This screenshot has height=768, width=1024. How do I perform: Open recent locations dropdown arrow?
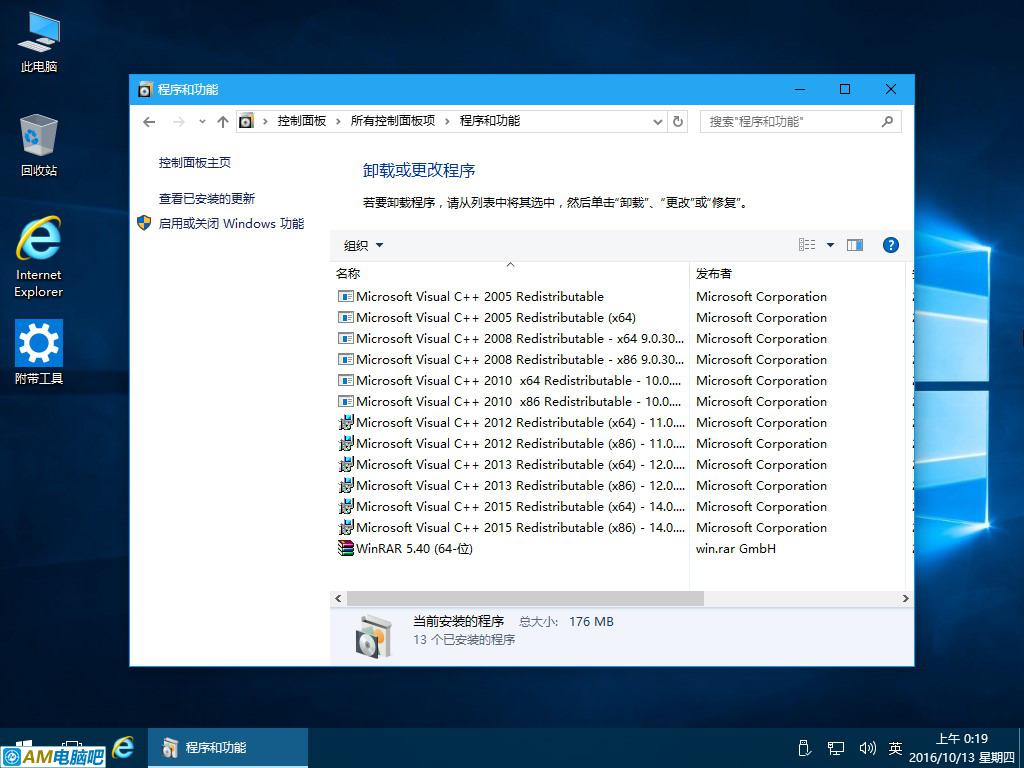202,121
